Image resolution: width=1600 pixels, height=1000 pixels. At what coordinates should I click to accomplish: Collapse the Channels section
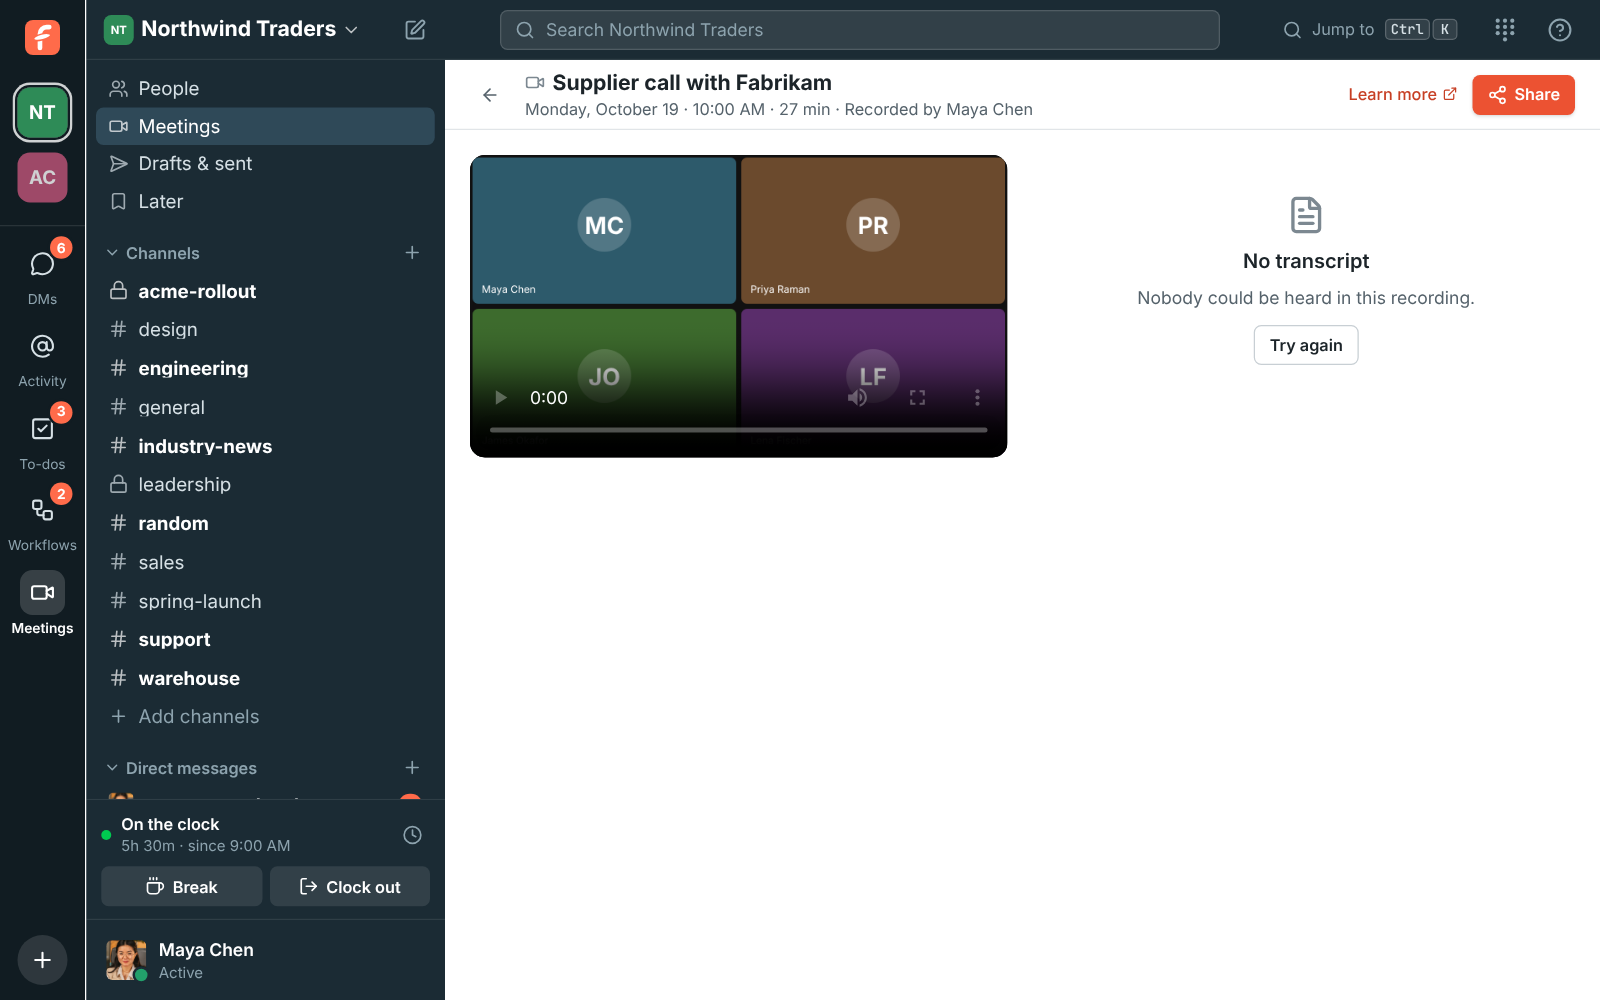[x=153, y=253]
